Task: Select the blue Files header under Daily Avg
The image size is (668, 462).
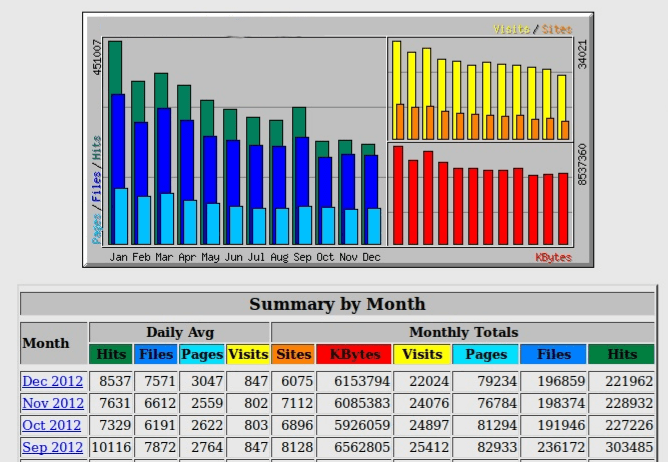Action: [x=155, y=354]
